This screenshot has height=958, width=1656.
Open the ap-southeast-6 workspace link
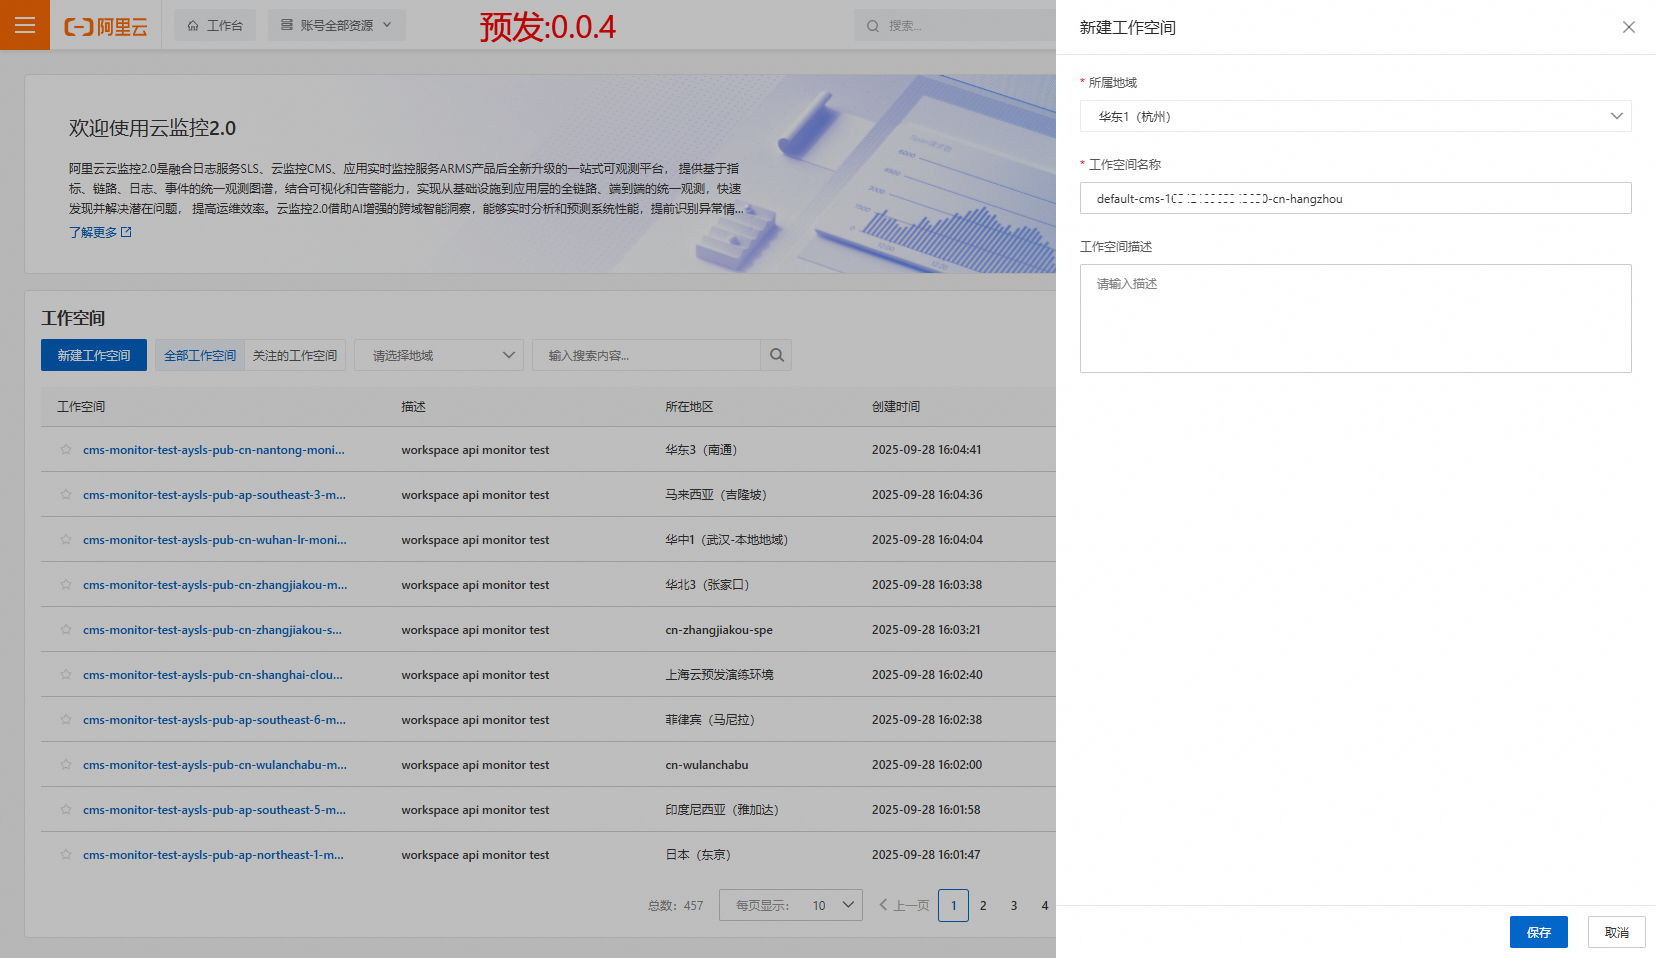(214, 720)
